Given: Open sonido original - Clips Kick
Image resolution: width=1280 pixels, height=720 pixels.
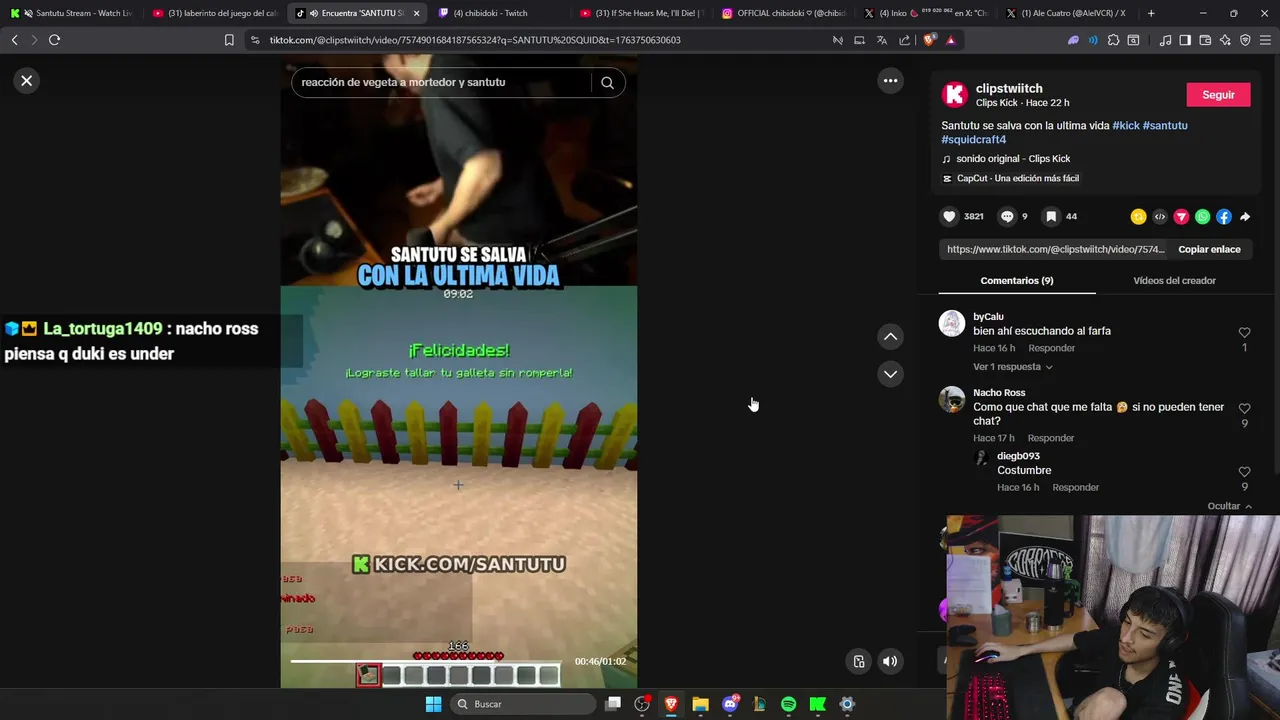Looking at the screenshot, I should pos(1012,159).
